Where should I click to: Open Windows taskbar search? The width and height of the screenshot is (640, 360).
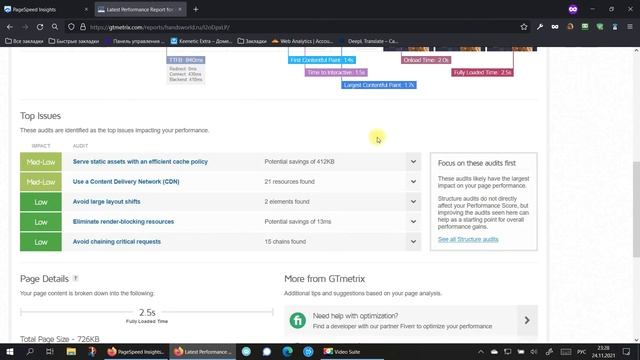point(30,351)
